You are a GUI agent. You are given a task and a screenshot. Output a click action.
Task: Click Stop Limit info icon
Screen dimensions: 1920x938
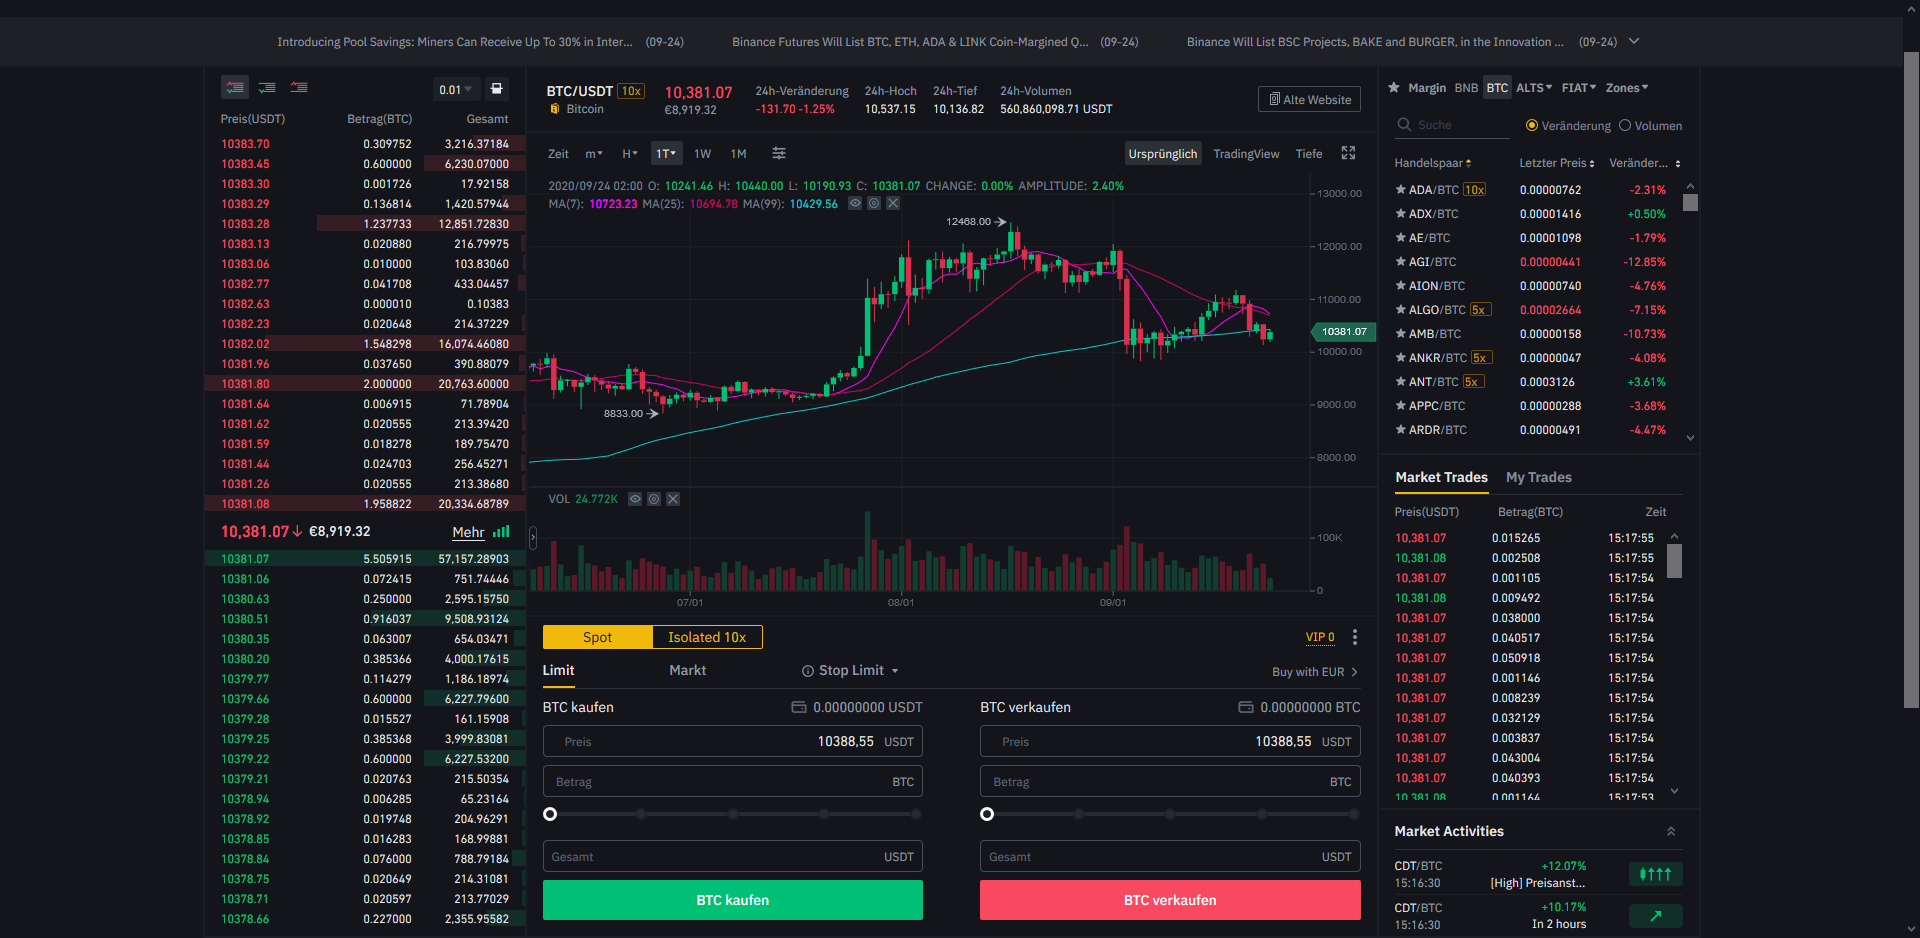click(x=808, y=671)
